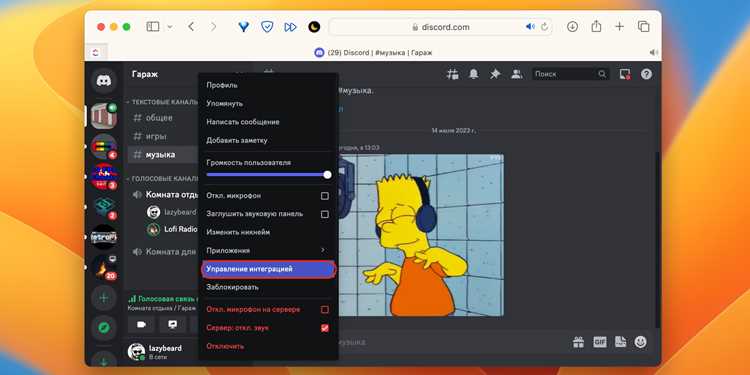750x375 pixels.
Task: Click the notification bell icon
Action: click(x=474, y=74)
